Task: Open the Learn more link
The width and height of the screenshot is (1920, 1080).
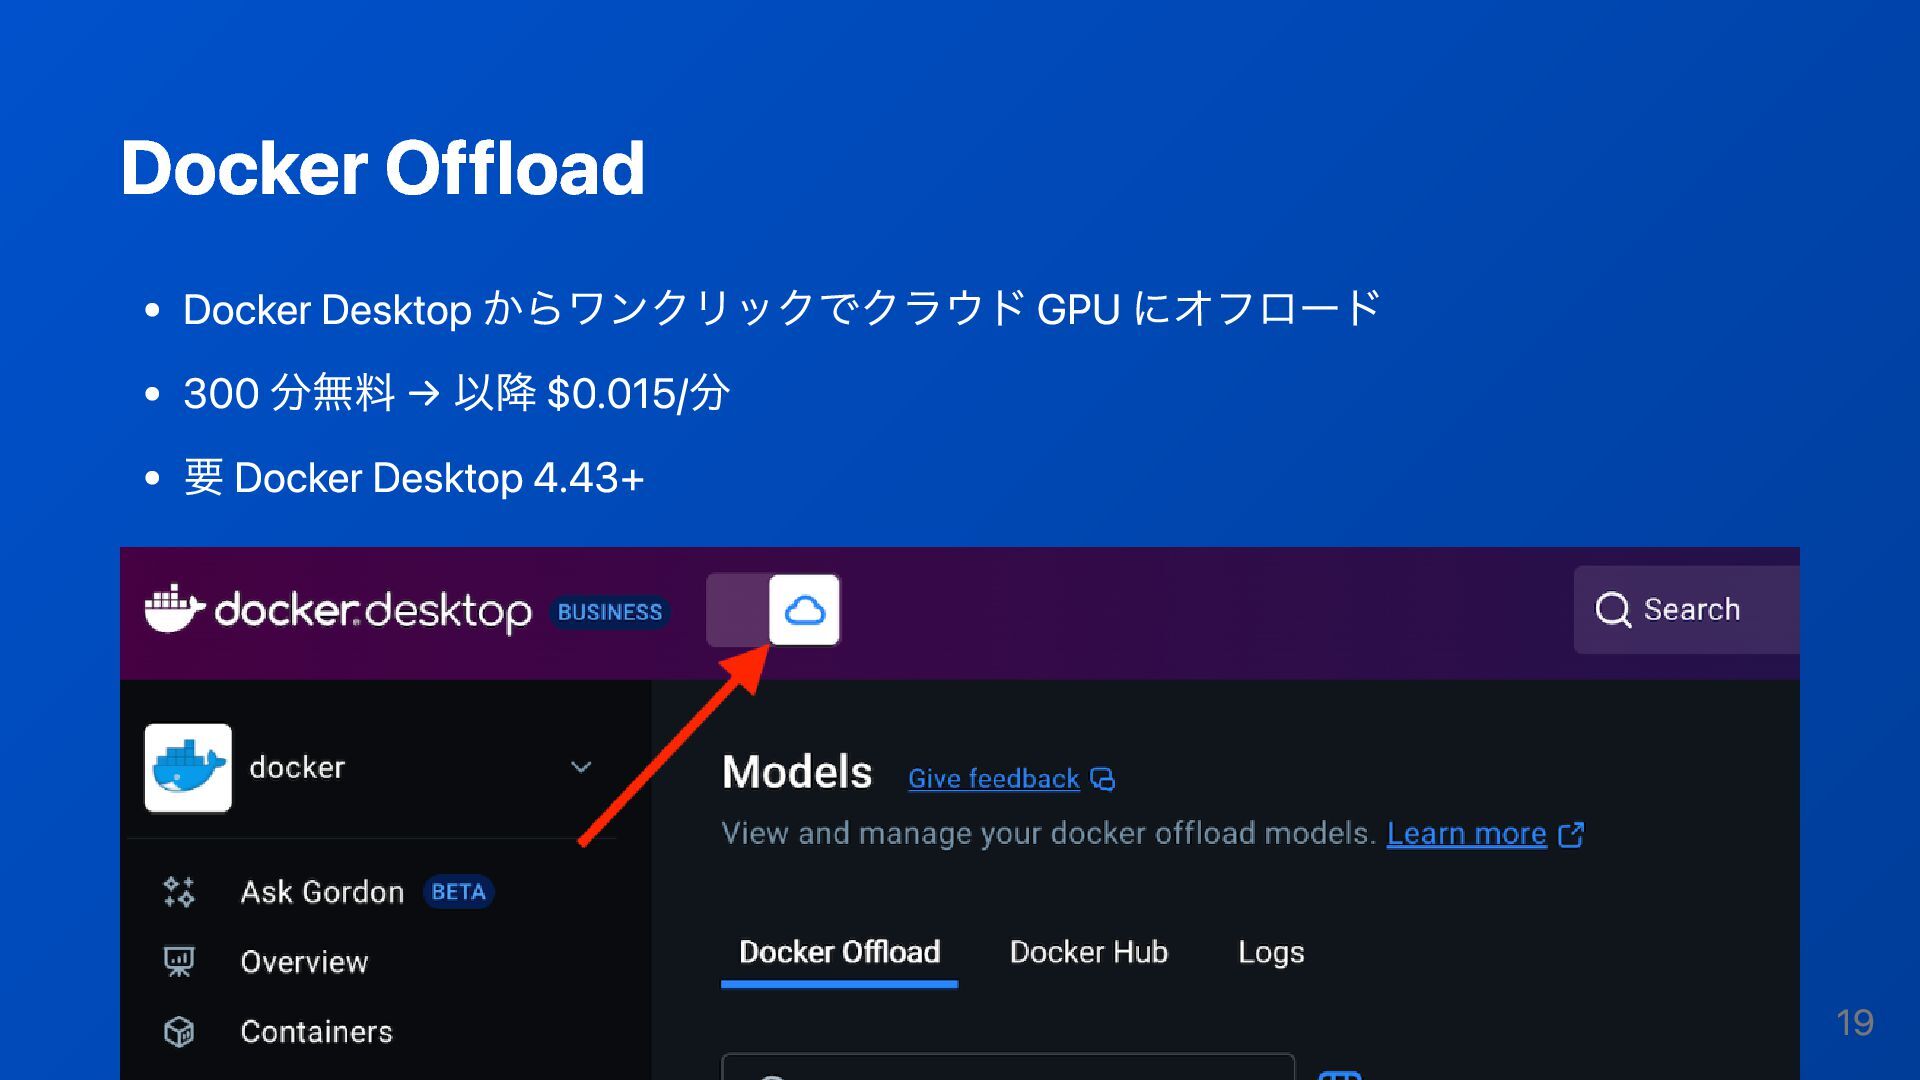Action: (1466, 834)
